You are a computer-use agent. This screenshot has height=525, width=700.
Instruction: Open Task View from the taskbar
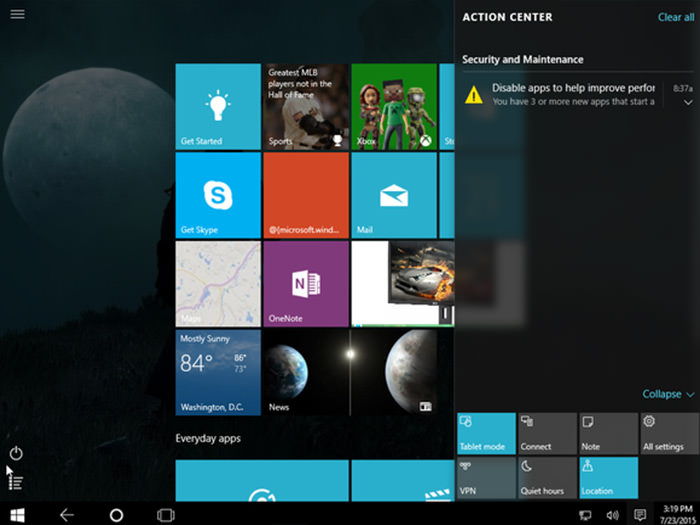pyautogui.click(x=166, y=514)
